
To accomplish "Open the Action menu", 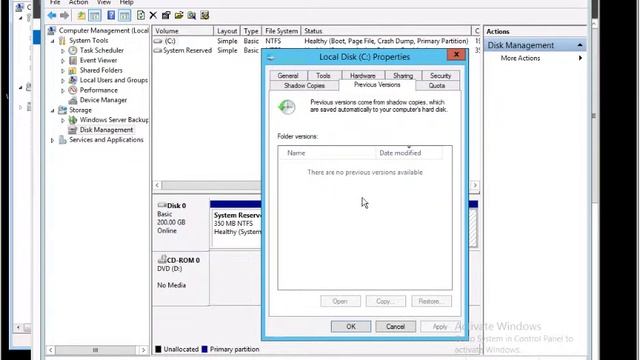I will click(78, 2).
